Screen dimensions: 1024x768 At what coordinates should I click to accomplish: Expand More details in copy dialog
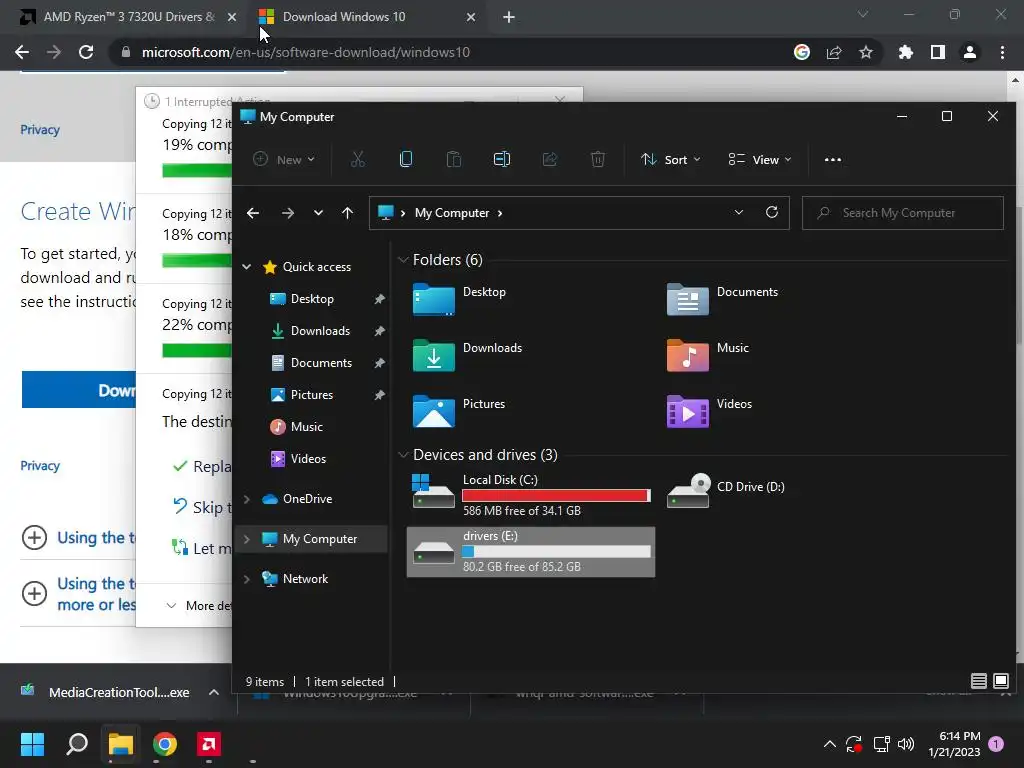pos(199,605)
